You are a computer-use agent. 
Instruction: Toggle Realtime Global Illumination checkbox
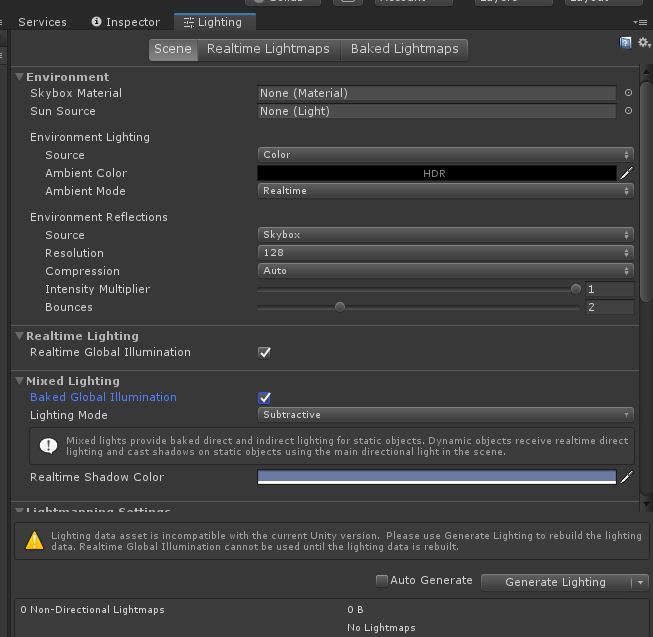click(264, 353)
